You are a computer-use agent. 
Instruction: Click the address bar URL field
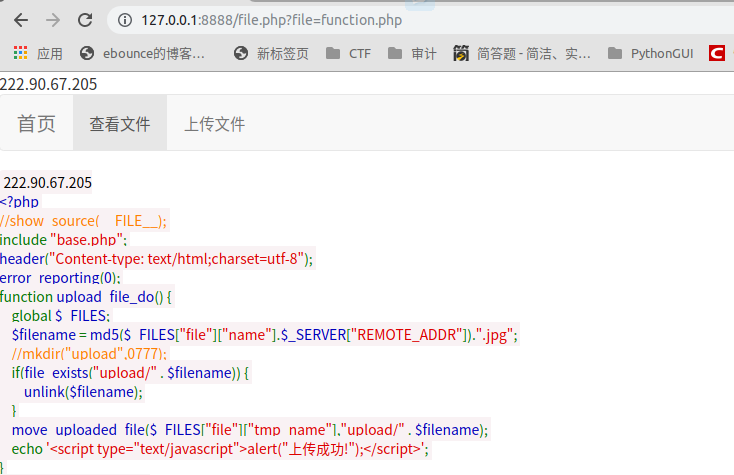point(400,20)
